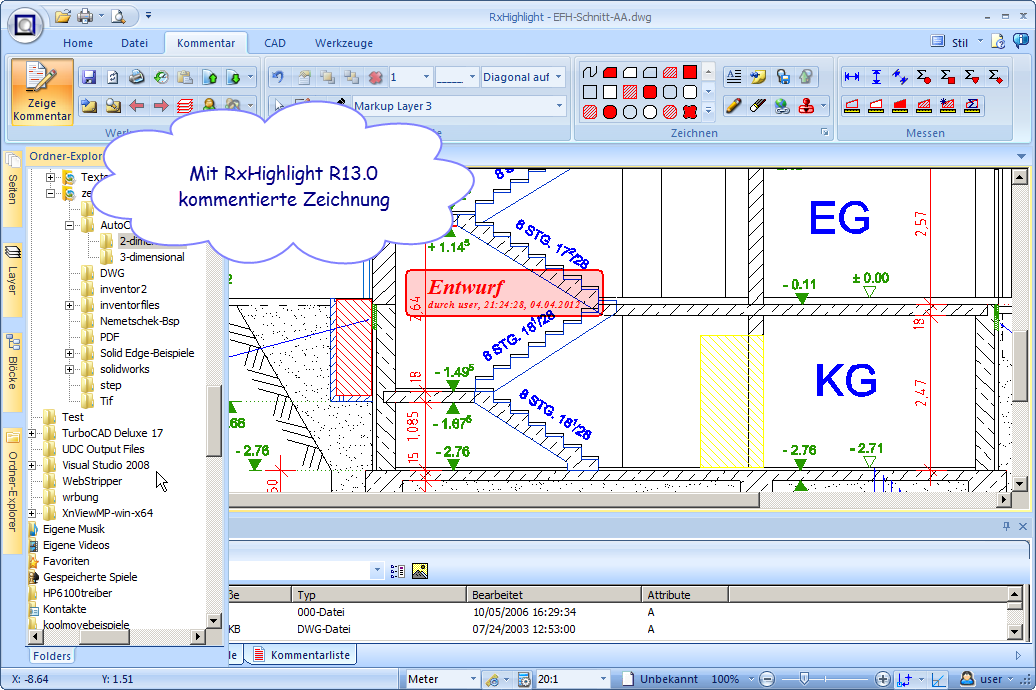Click the first area measure icon
This screenshot has height=690, width=1036.
pos(852,105)
